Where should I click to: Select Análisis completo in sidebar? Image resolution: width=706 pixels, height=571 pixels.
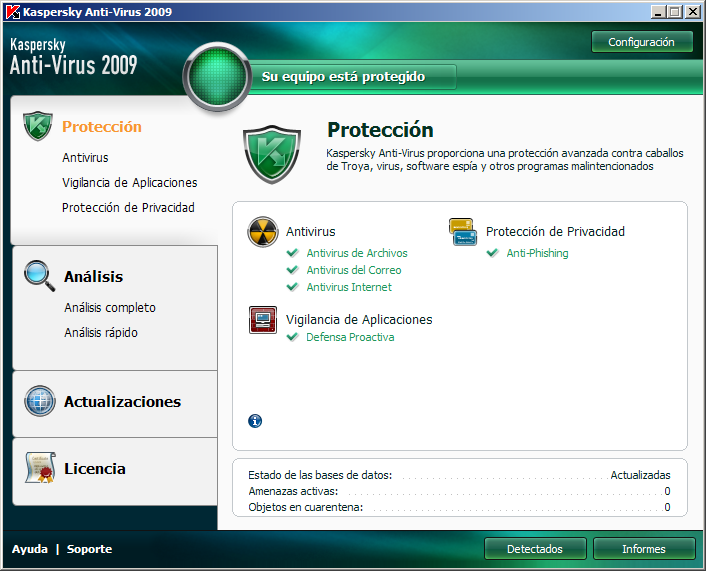pos(110,308)
